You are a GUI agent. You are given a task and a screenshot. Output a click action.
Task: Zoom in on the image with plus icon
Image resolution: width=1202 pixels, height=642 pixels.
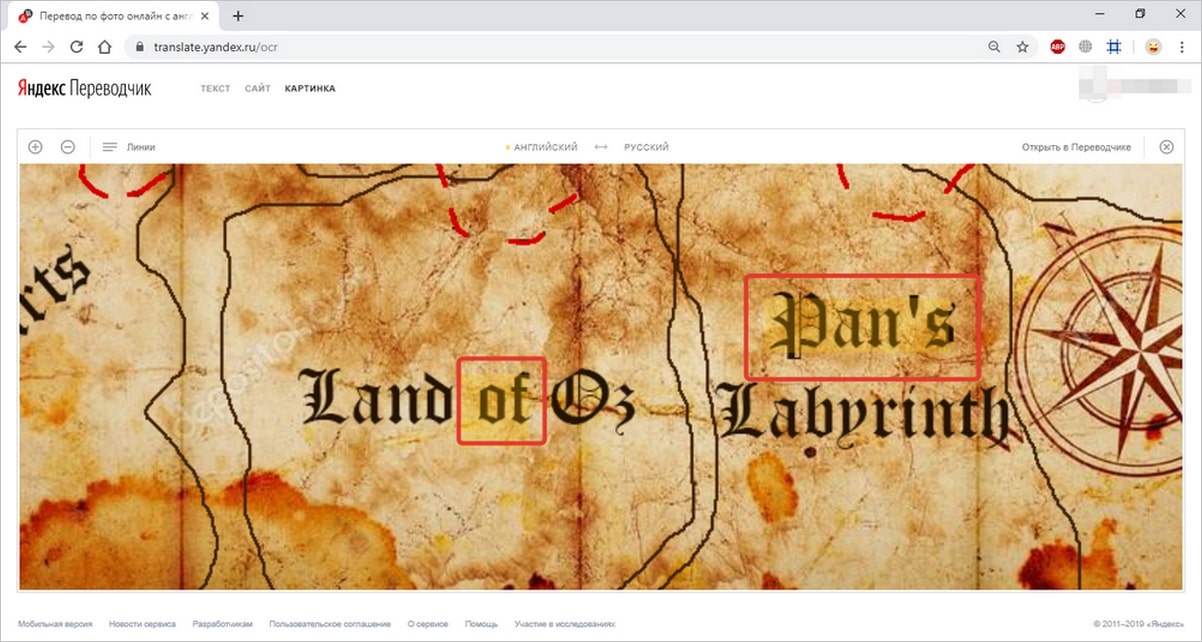35,147
